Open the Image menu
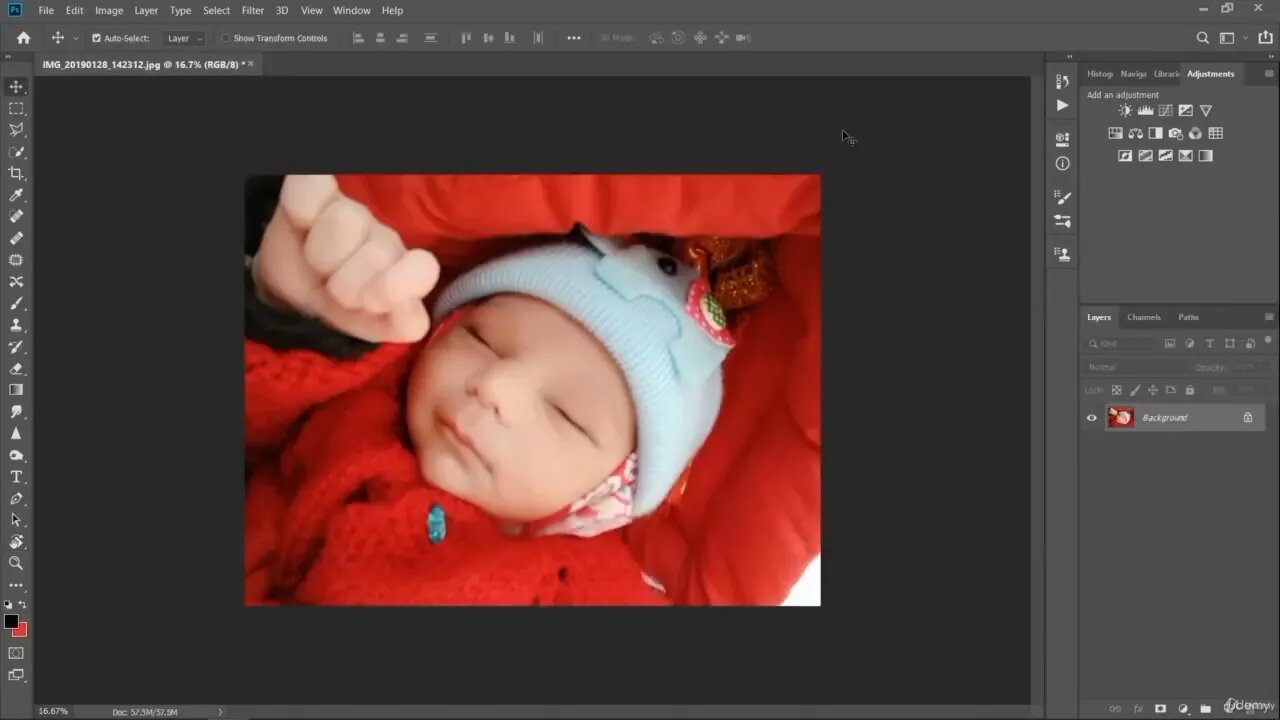Screen dimensions: 1280x720 tap(109, 10)
